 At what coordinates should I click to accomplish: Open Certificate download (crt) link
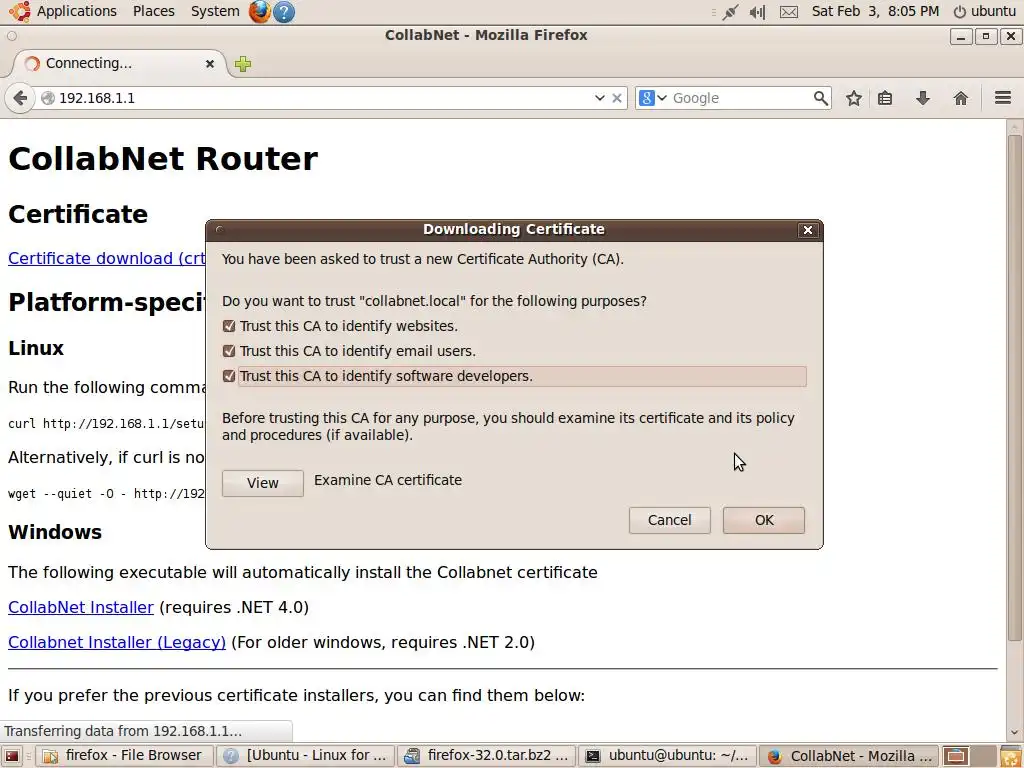[x=107, y=258]
